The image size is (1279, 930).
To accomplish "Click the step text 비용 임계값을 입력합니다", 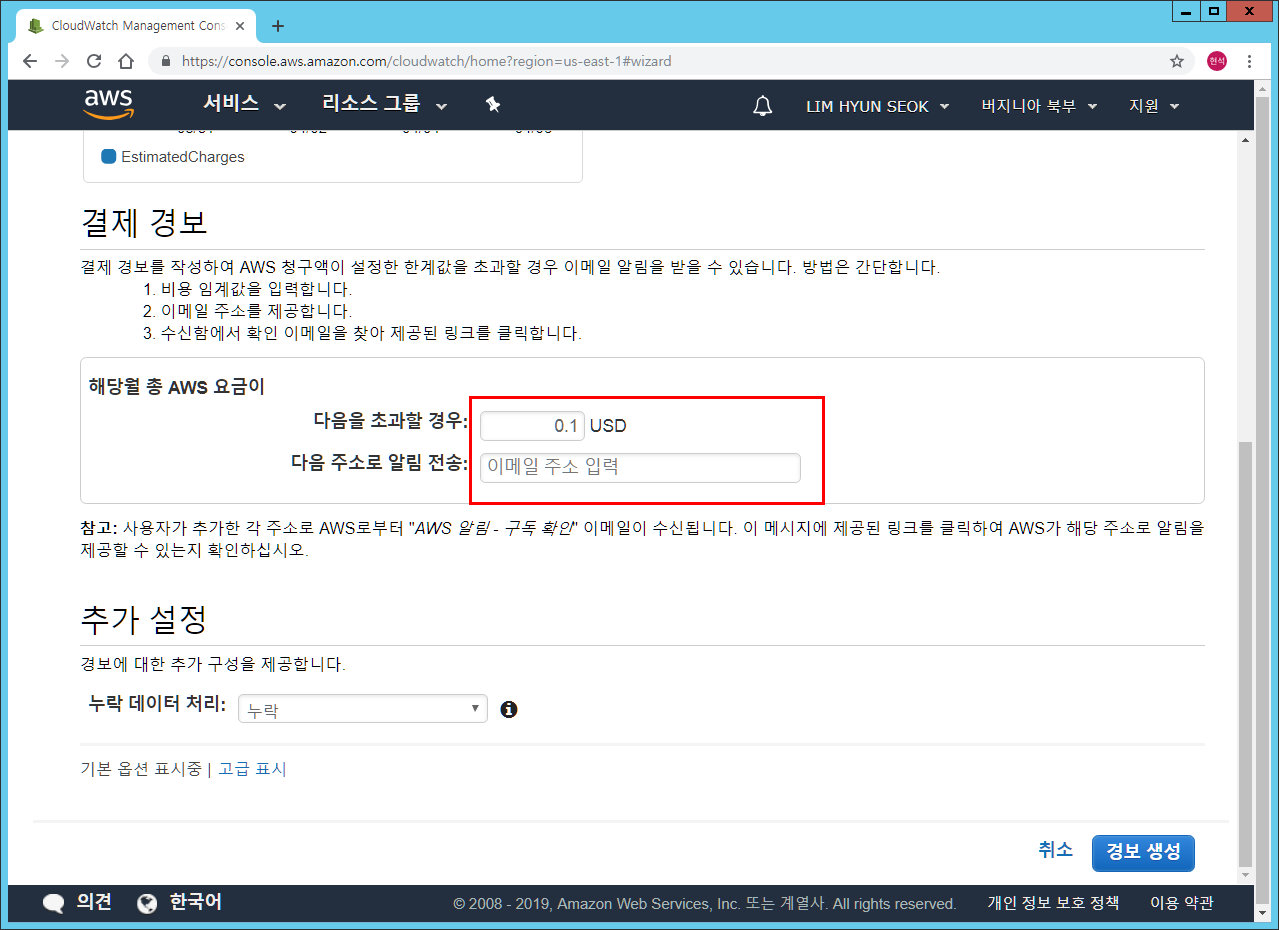I will [x=256, y=290].
